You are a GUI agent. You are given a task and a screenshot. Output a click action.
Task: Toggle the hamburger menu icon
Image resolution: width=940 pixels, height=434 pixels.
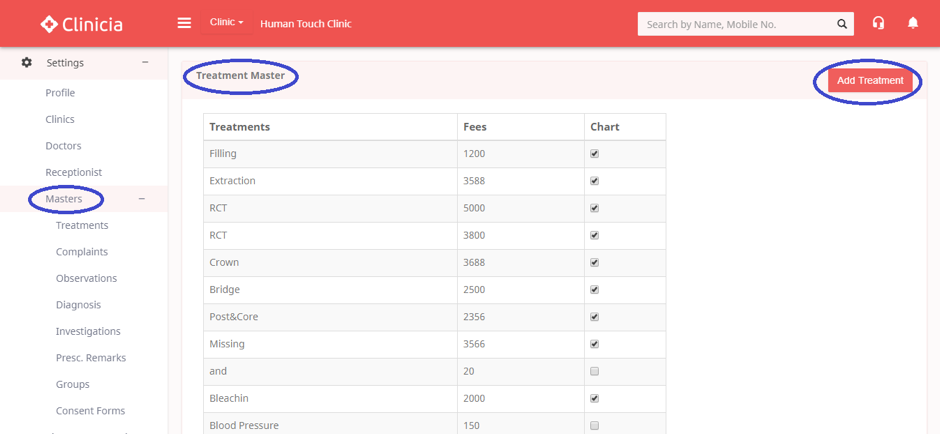tap(184, 23)
